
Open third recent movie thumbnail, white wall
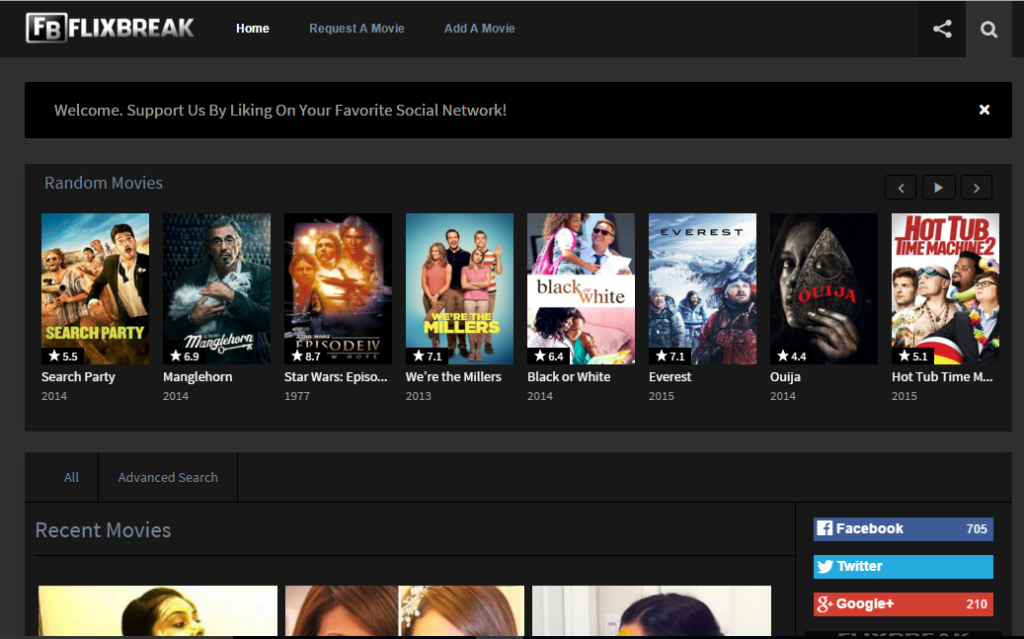click(x=651, y=611)
